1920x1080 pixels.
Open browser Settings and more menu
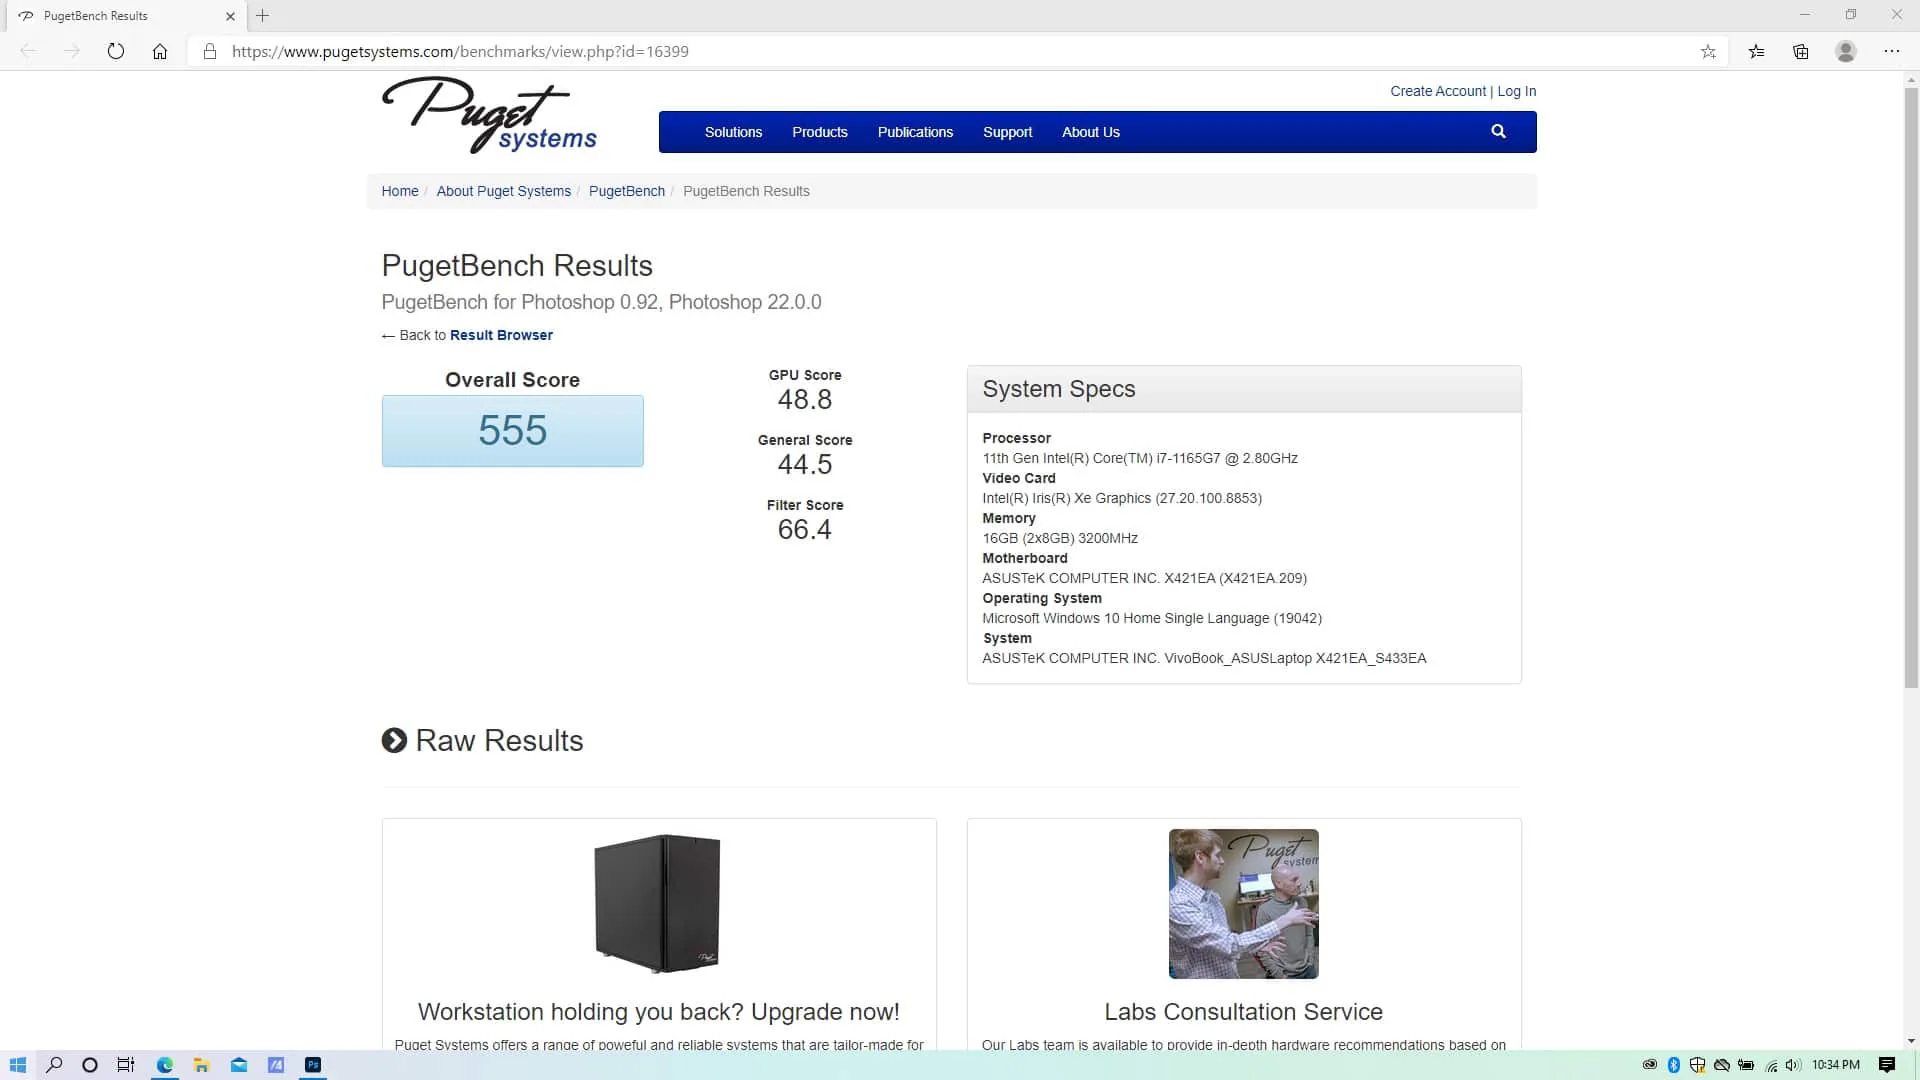(x=1891, y=51)
